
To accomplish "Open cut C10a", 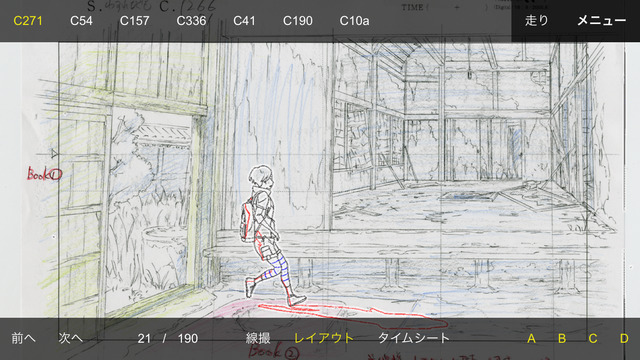I will pos(354,21).
